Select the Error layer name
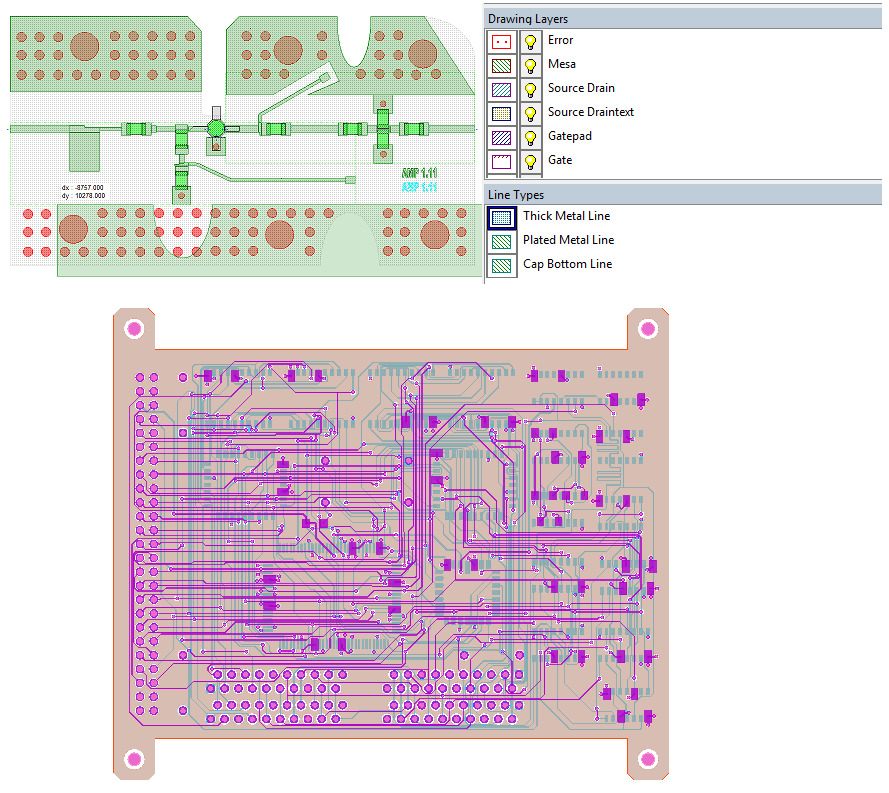This screenshot has width=889, height=793. coord(560,40)
